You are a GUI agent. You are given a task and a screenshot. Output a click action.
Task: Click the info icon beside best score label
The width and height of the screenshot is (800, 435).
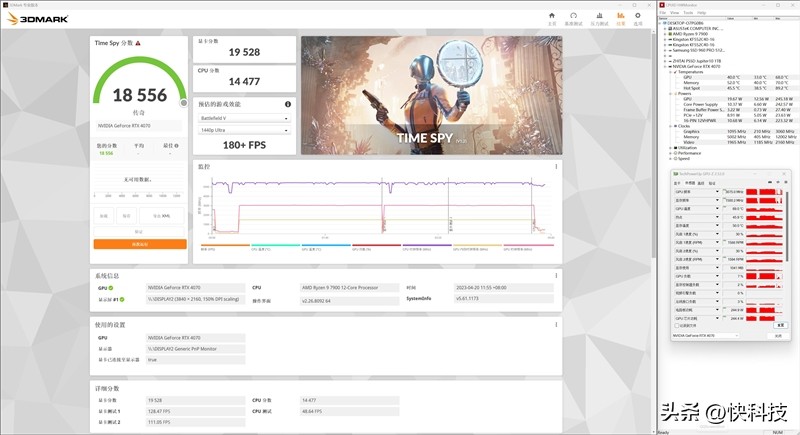177,146
